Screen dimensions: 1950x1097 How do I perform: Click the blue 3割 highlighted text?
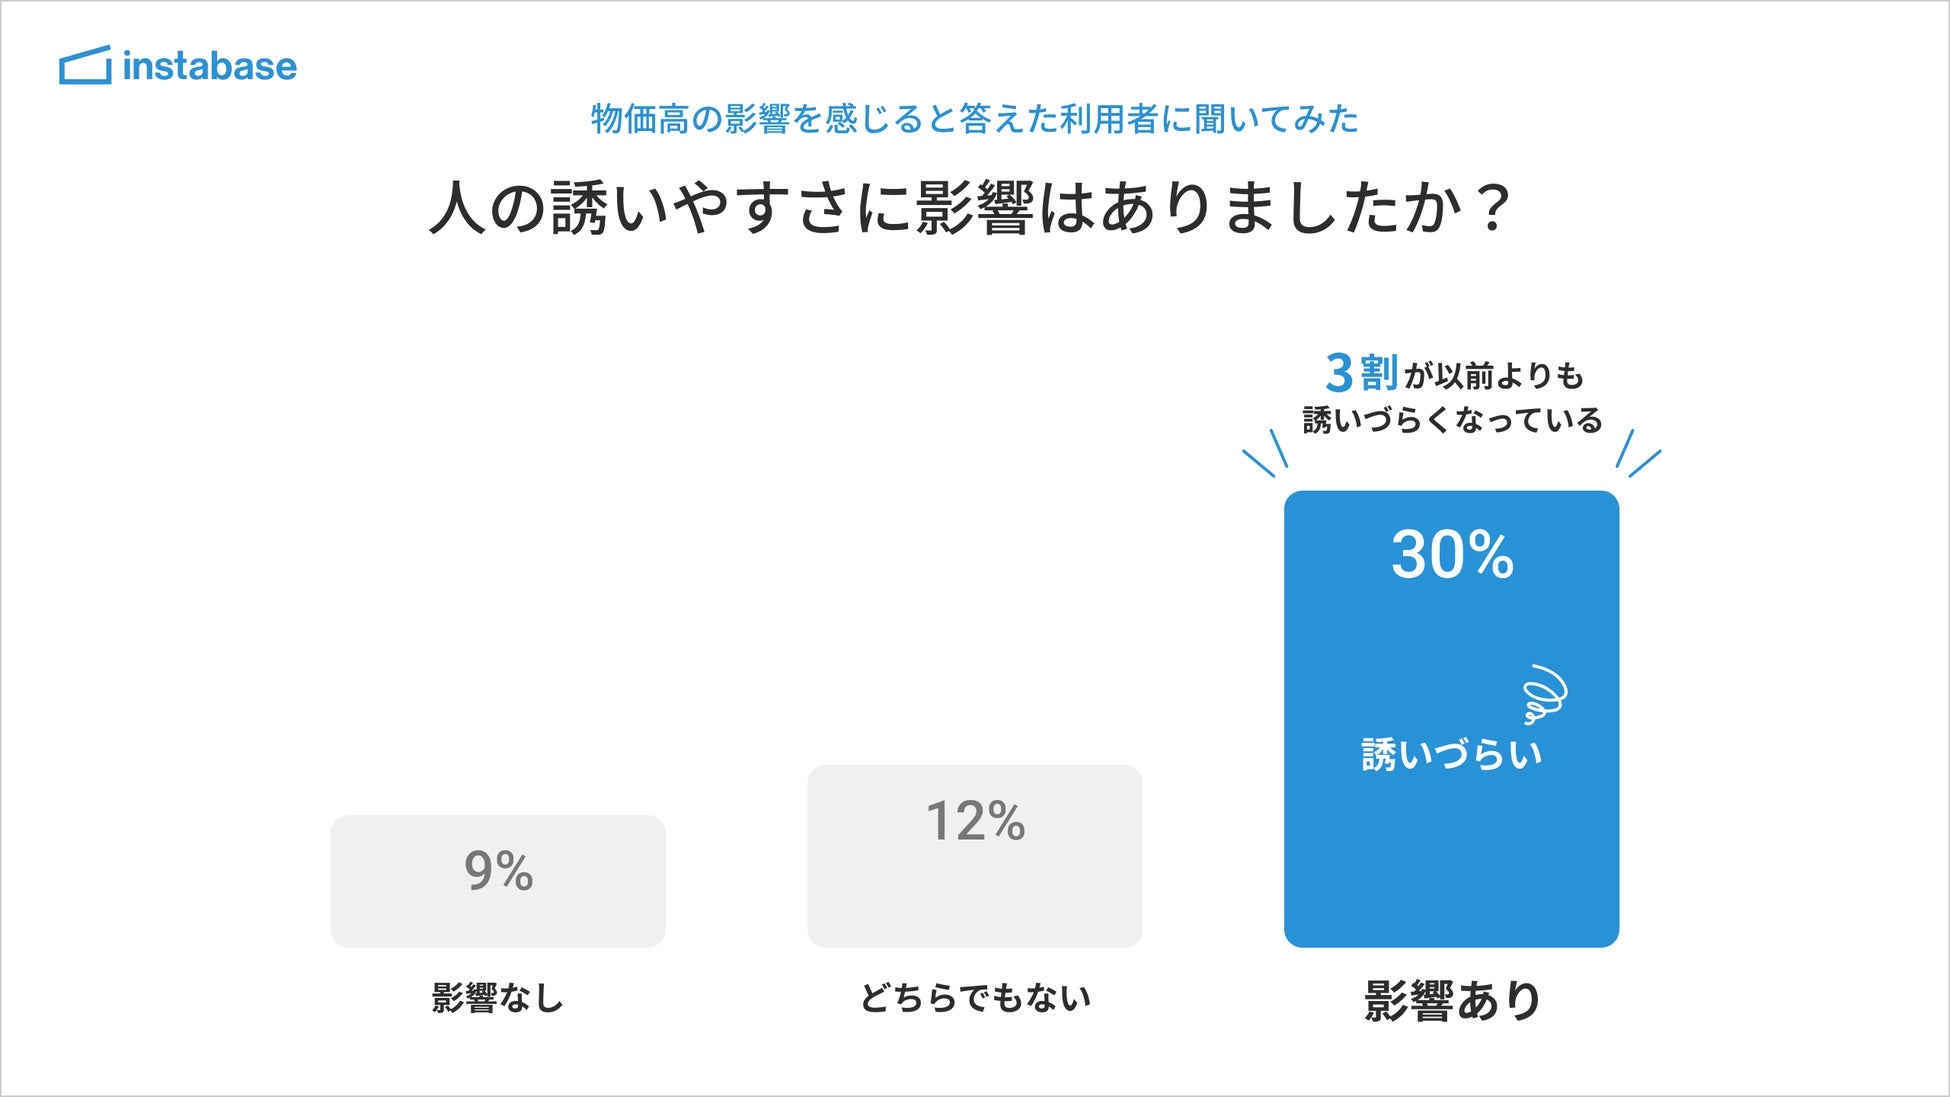(x=1361, y=373)
